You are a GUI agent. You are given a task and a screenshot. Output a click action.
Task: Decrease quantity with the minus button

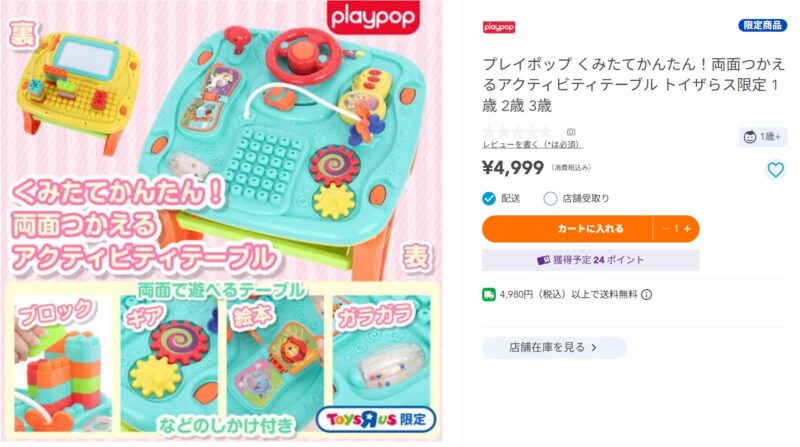point(665,229)
